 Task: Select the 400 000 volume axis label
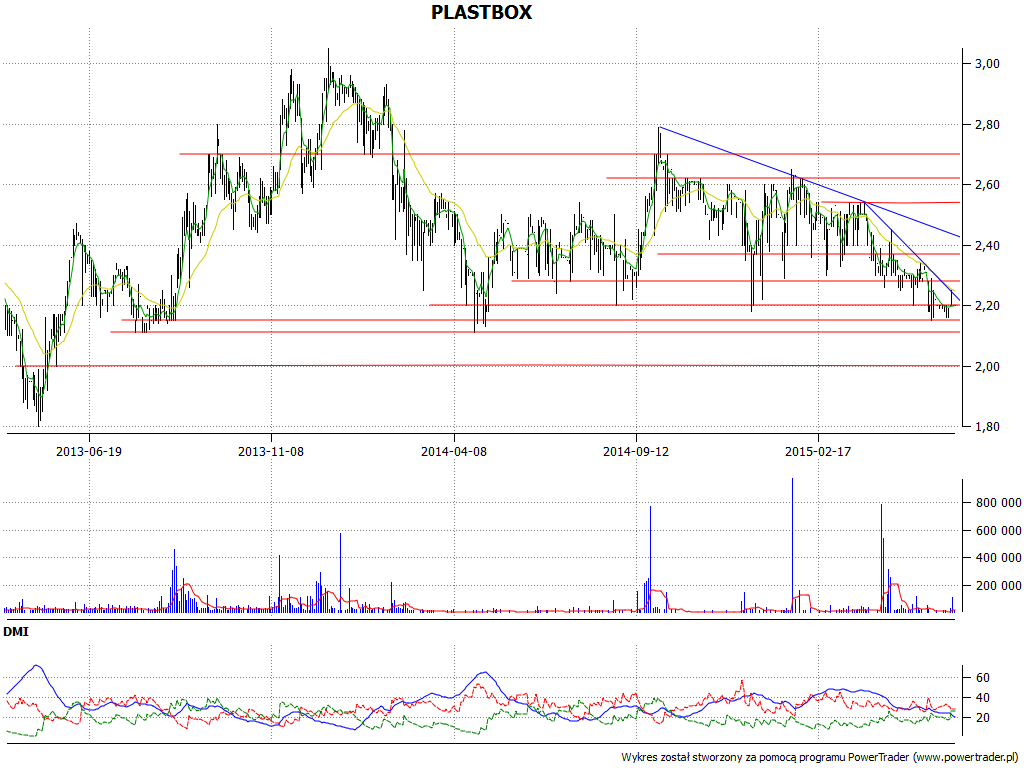pos(999,558)
